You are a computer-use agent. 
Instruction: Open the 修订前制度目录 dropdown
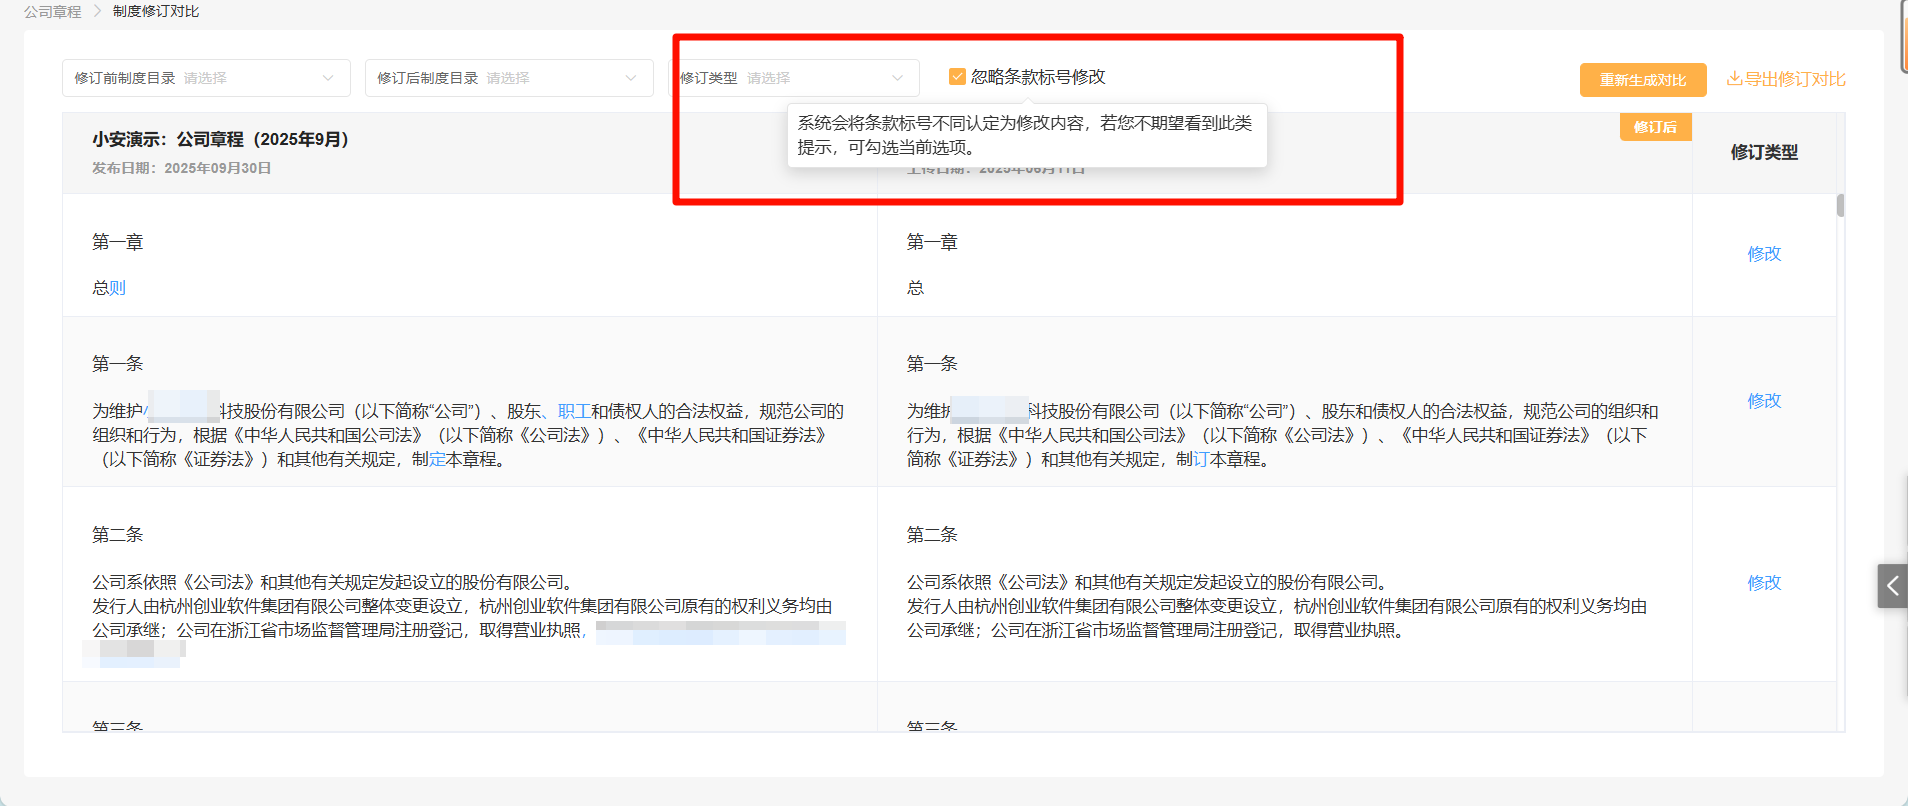[x=206, y=78]
